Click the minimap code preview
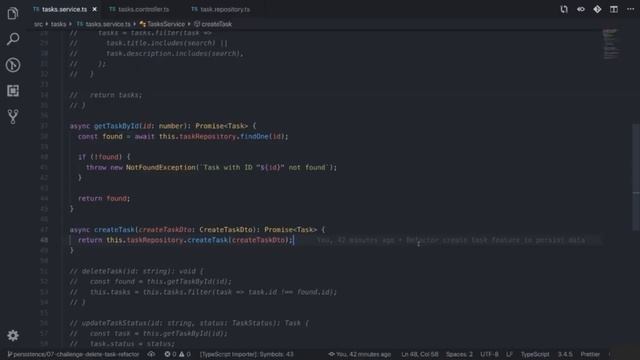 (611, 44)
